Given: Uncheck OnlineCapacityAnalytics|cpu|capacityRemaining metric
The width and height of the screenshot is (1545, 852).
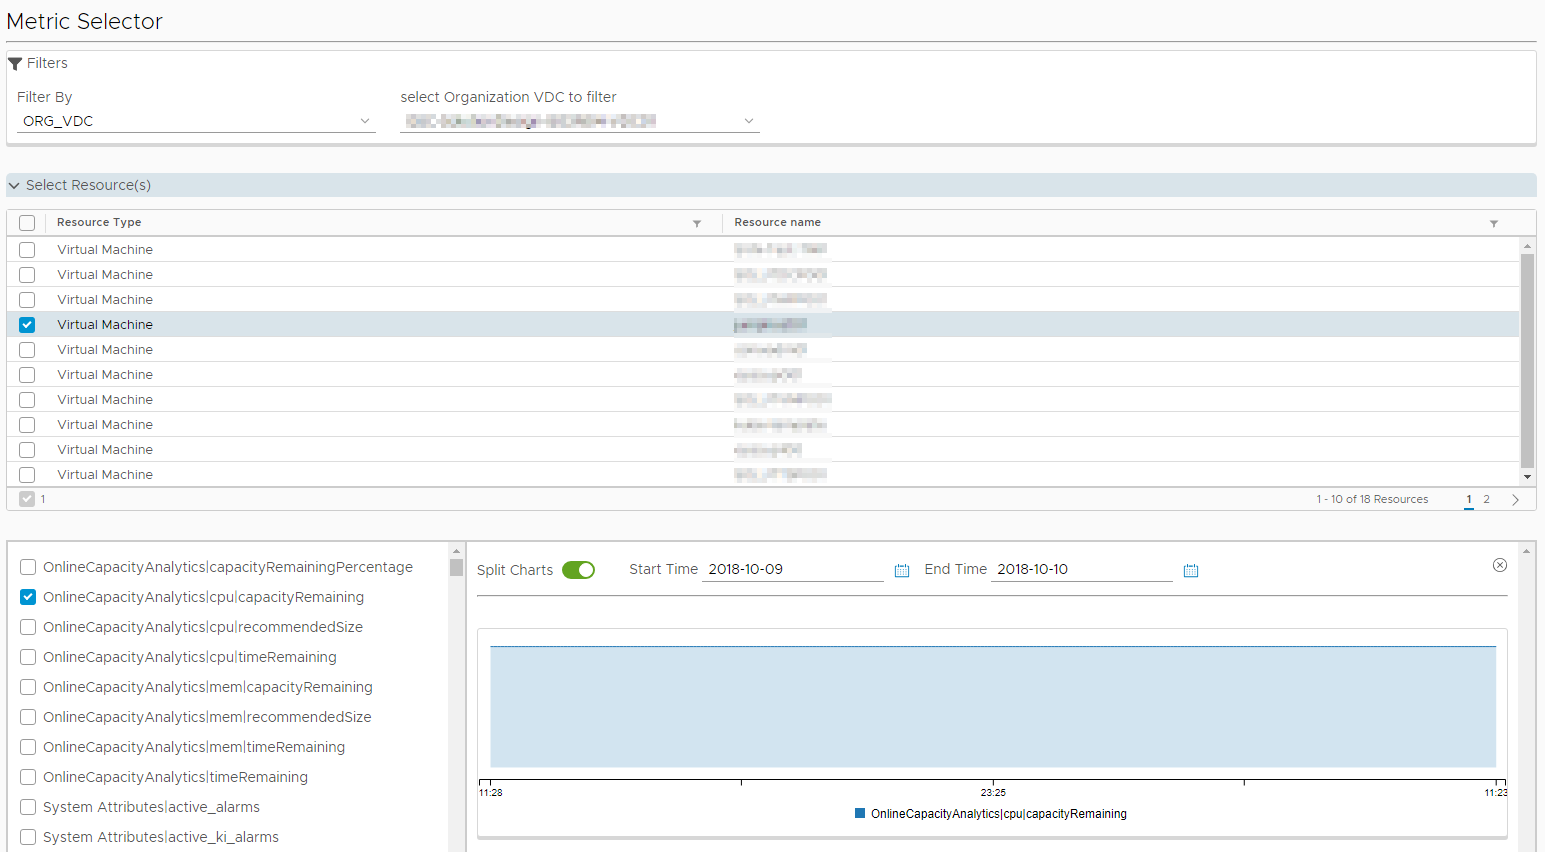Looking at the screenshot, I should (28, 597).
